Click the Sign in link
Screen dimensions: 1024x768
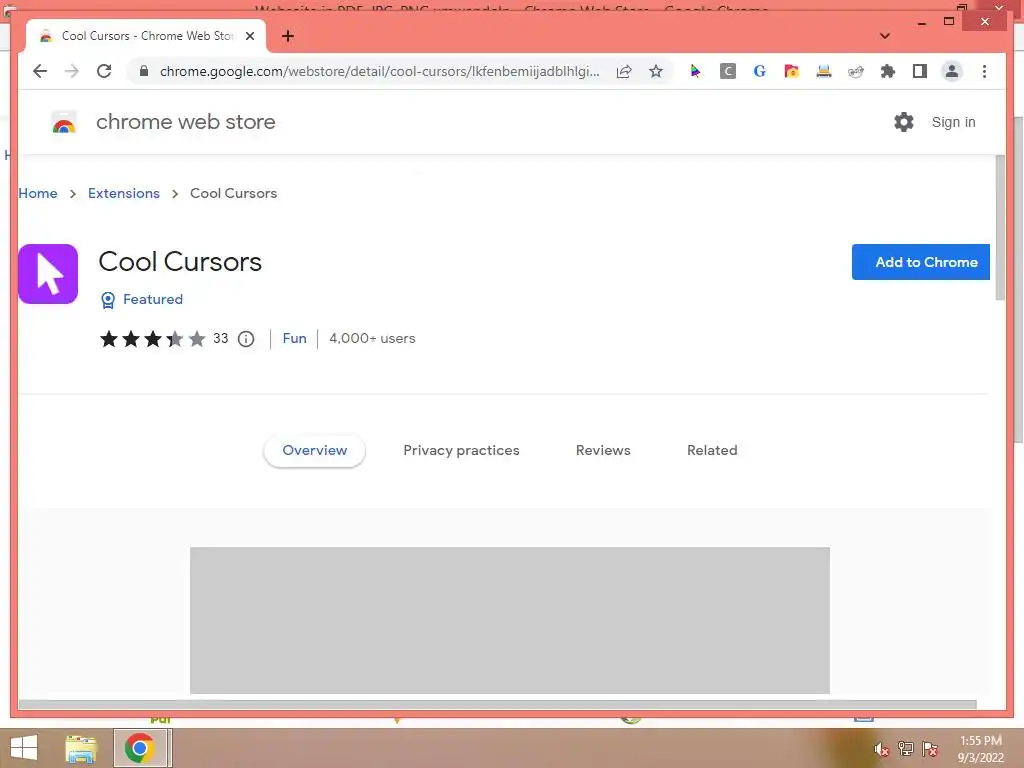[953, 122]
